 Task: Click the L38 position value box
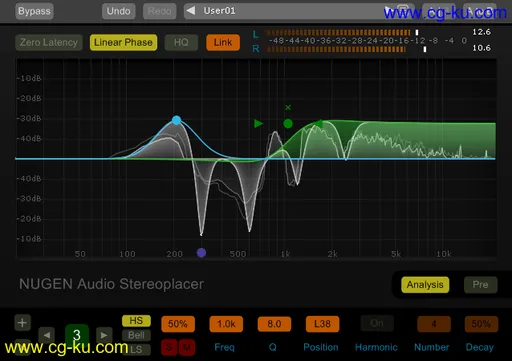click(322, 324)
